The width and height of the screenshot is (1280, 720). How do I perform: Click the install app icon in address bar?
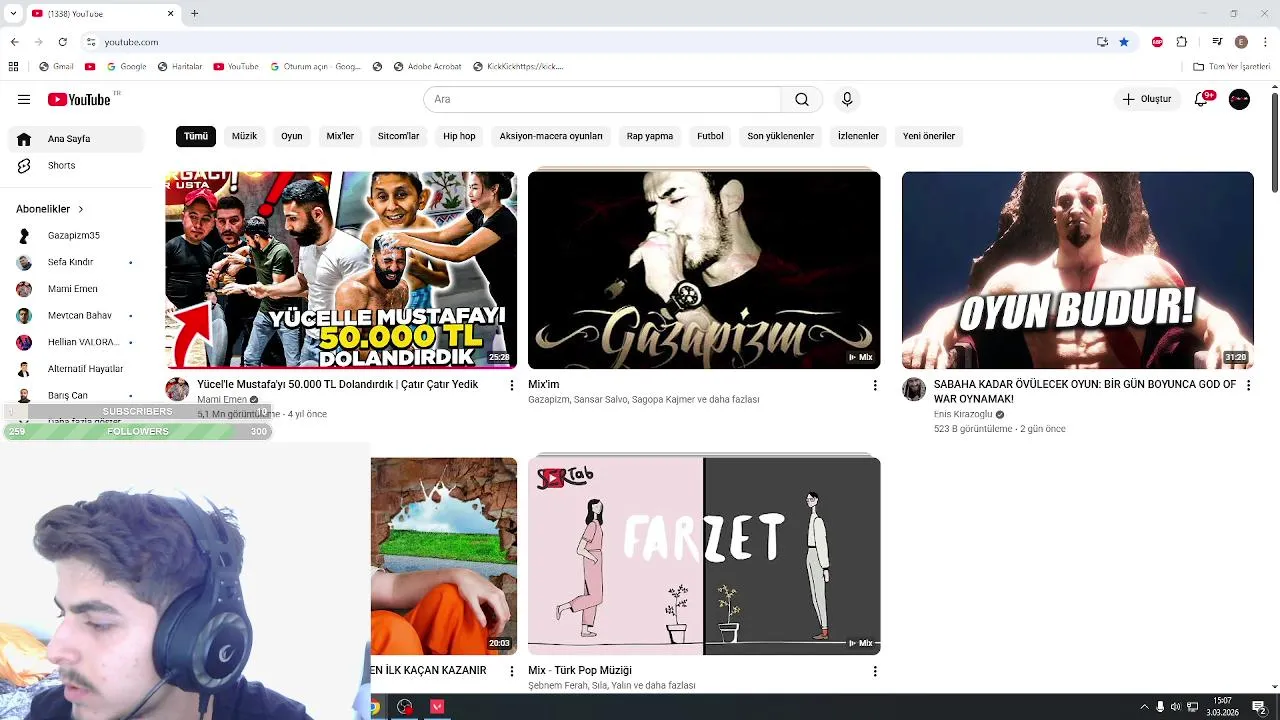tap(1102, 42)
